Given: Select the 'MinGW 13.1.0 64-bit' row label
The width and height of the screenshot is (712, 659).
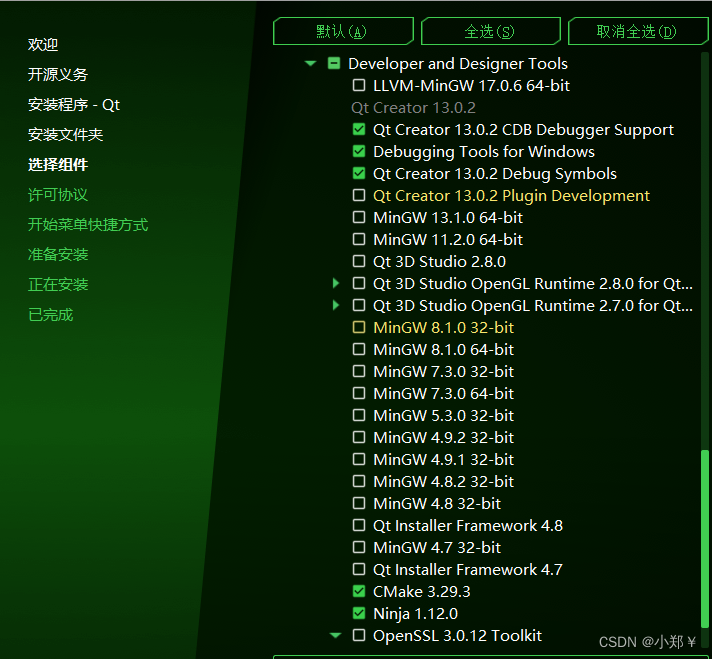Looking at the screenshot, I should 448,218.
